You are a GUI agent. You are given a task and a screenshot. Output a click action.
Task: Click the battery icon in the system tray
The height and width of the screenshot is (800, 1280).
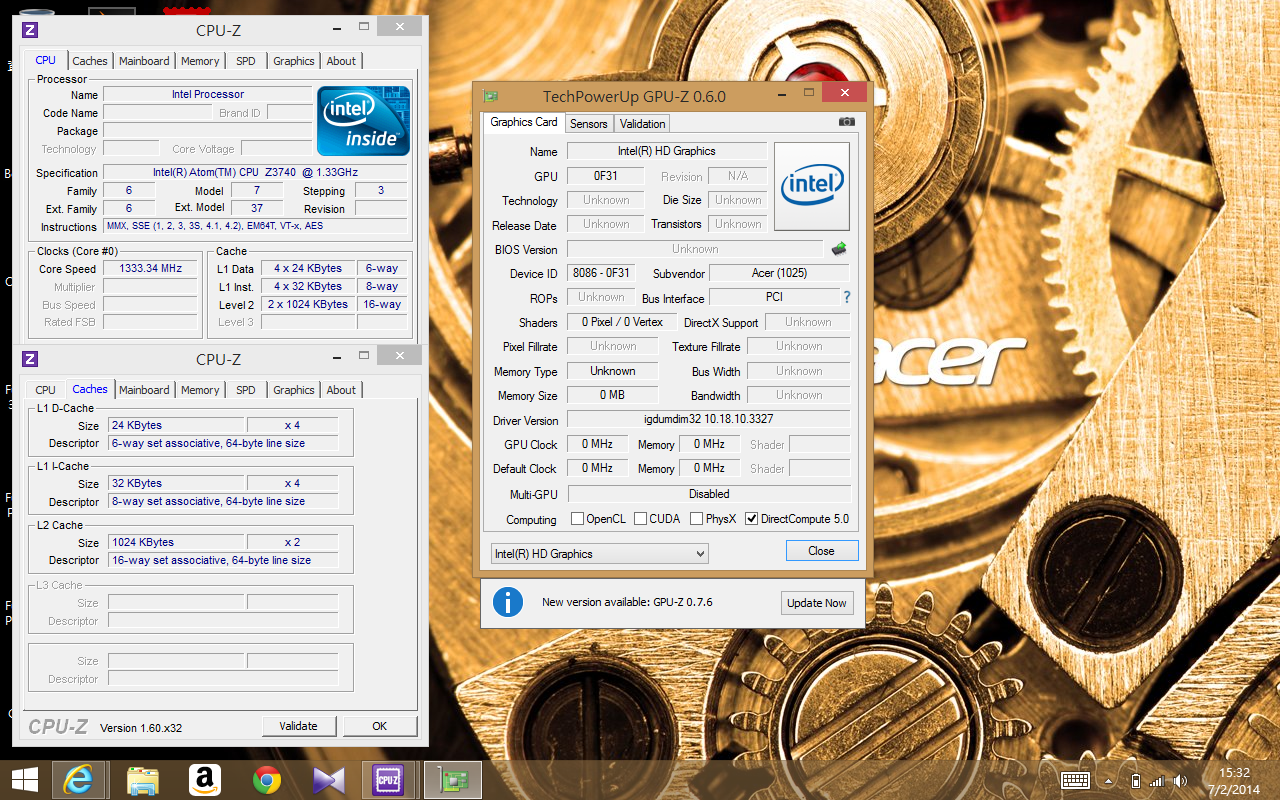tap(1135, 781)
